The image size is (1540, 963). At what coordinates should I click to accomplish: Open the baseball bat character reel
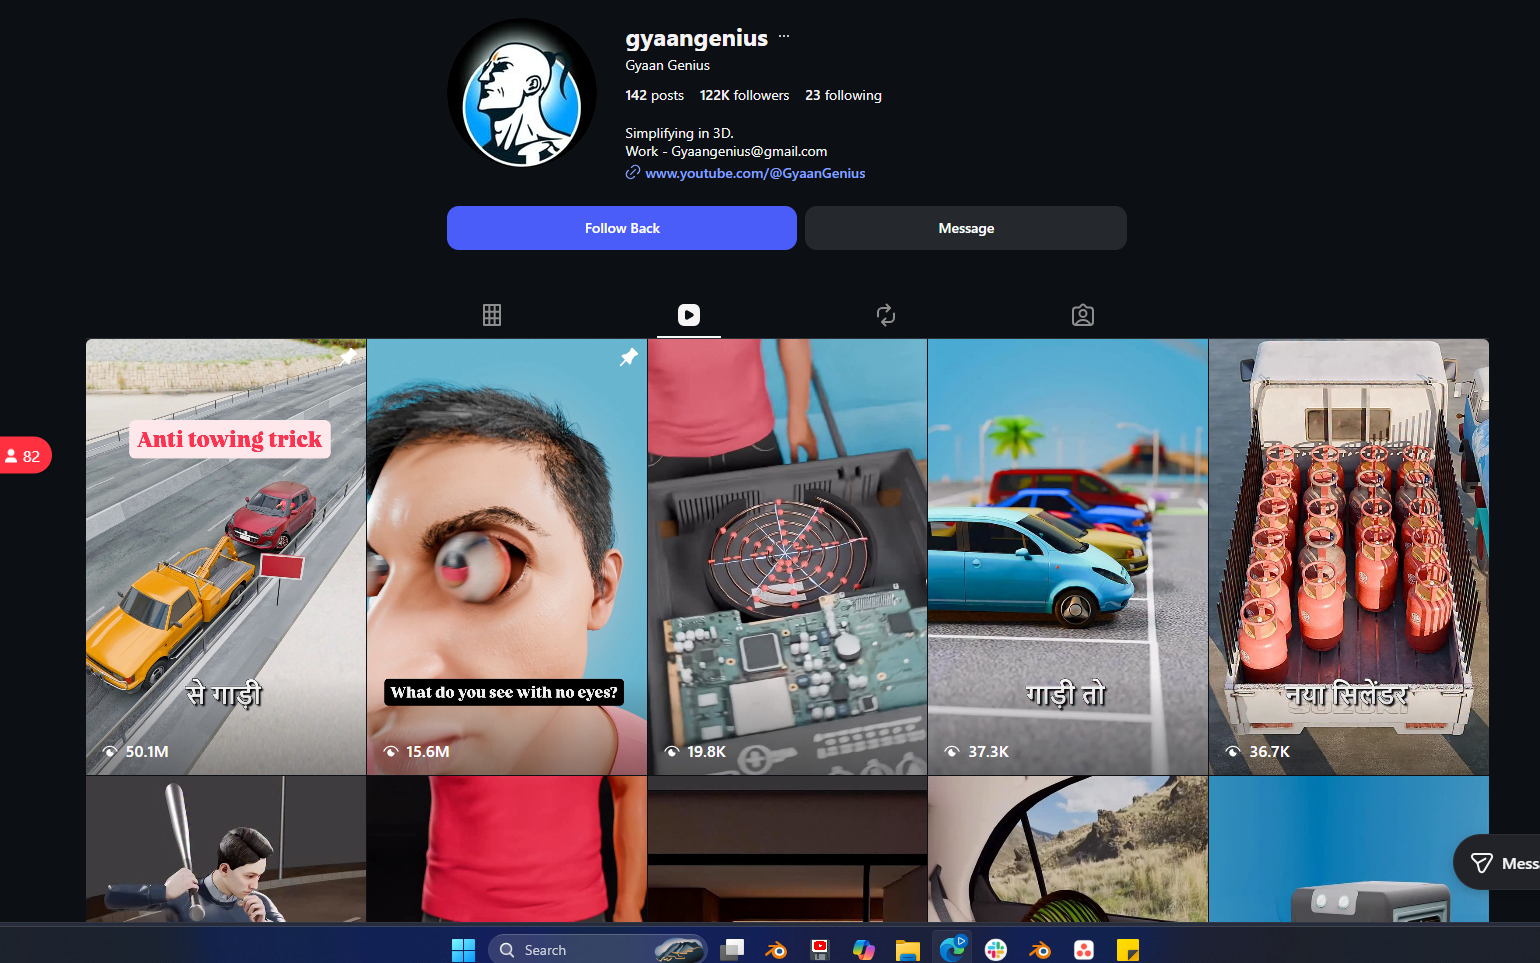(226, 849)
